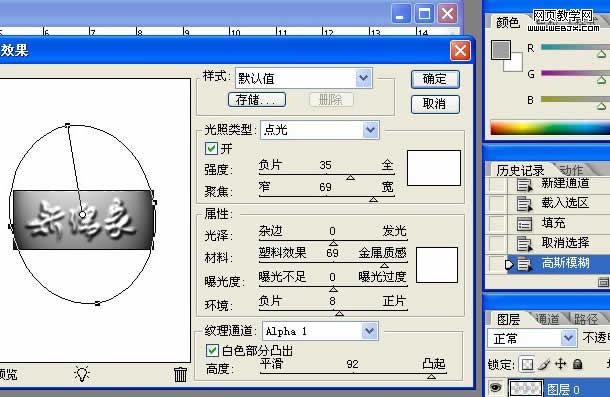Open the 纹理通道 texture channel dropdown
This screenshot has width=610, height=397.
click(x=369, y=331)
